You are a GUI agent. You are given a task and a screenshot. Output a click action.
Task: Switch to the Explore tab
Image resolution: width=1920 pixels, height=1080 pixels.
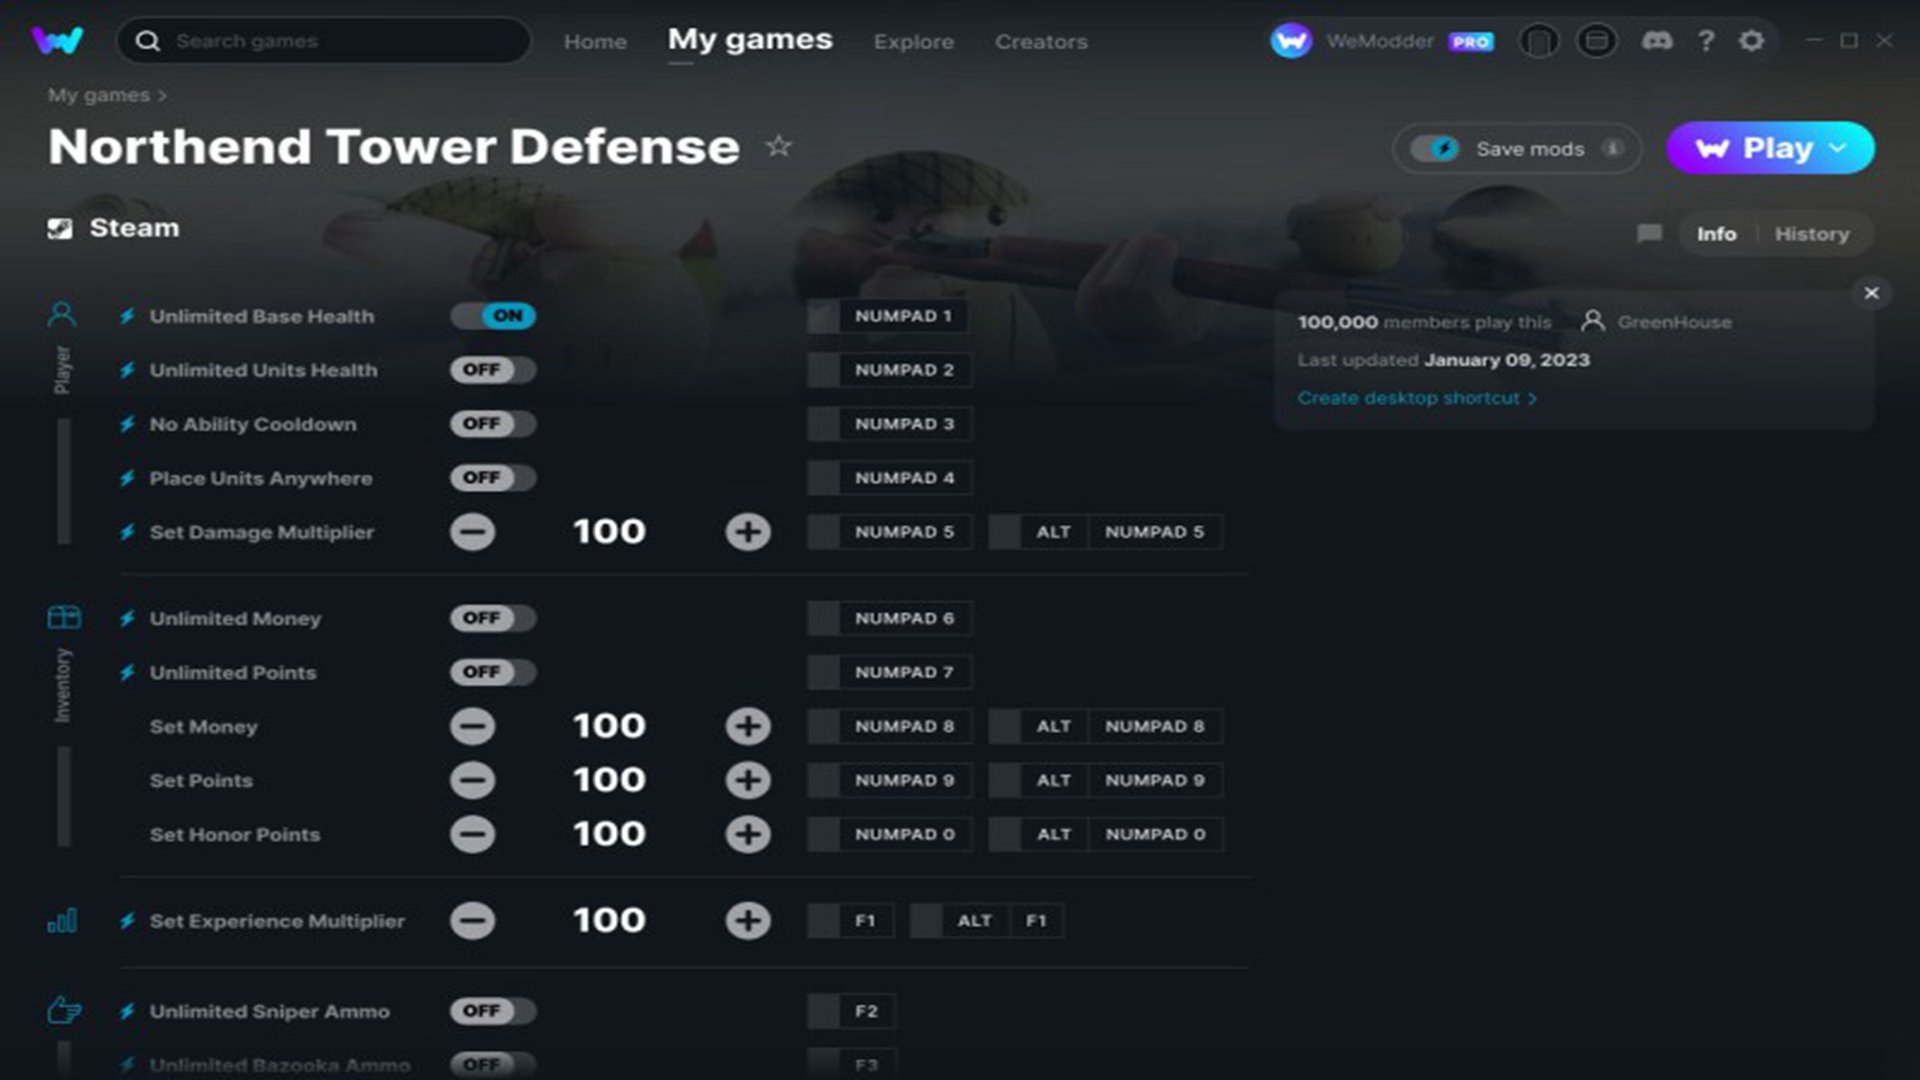pyautogui.click(x=913, y=42)
